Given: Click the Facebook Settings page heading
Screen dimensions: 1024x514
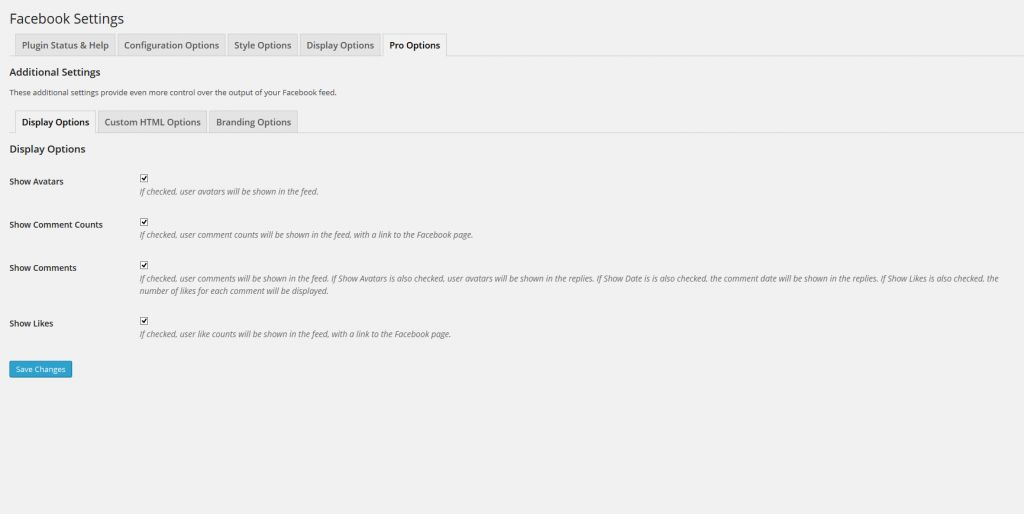Looking at the screenshot, I should pyautogui.click(x=67, y=18).
